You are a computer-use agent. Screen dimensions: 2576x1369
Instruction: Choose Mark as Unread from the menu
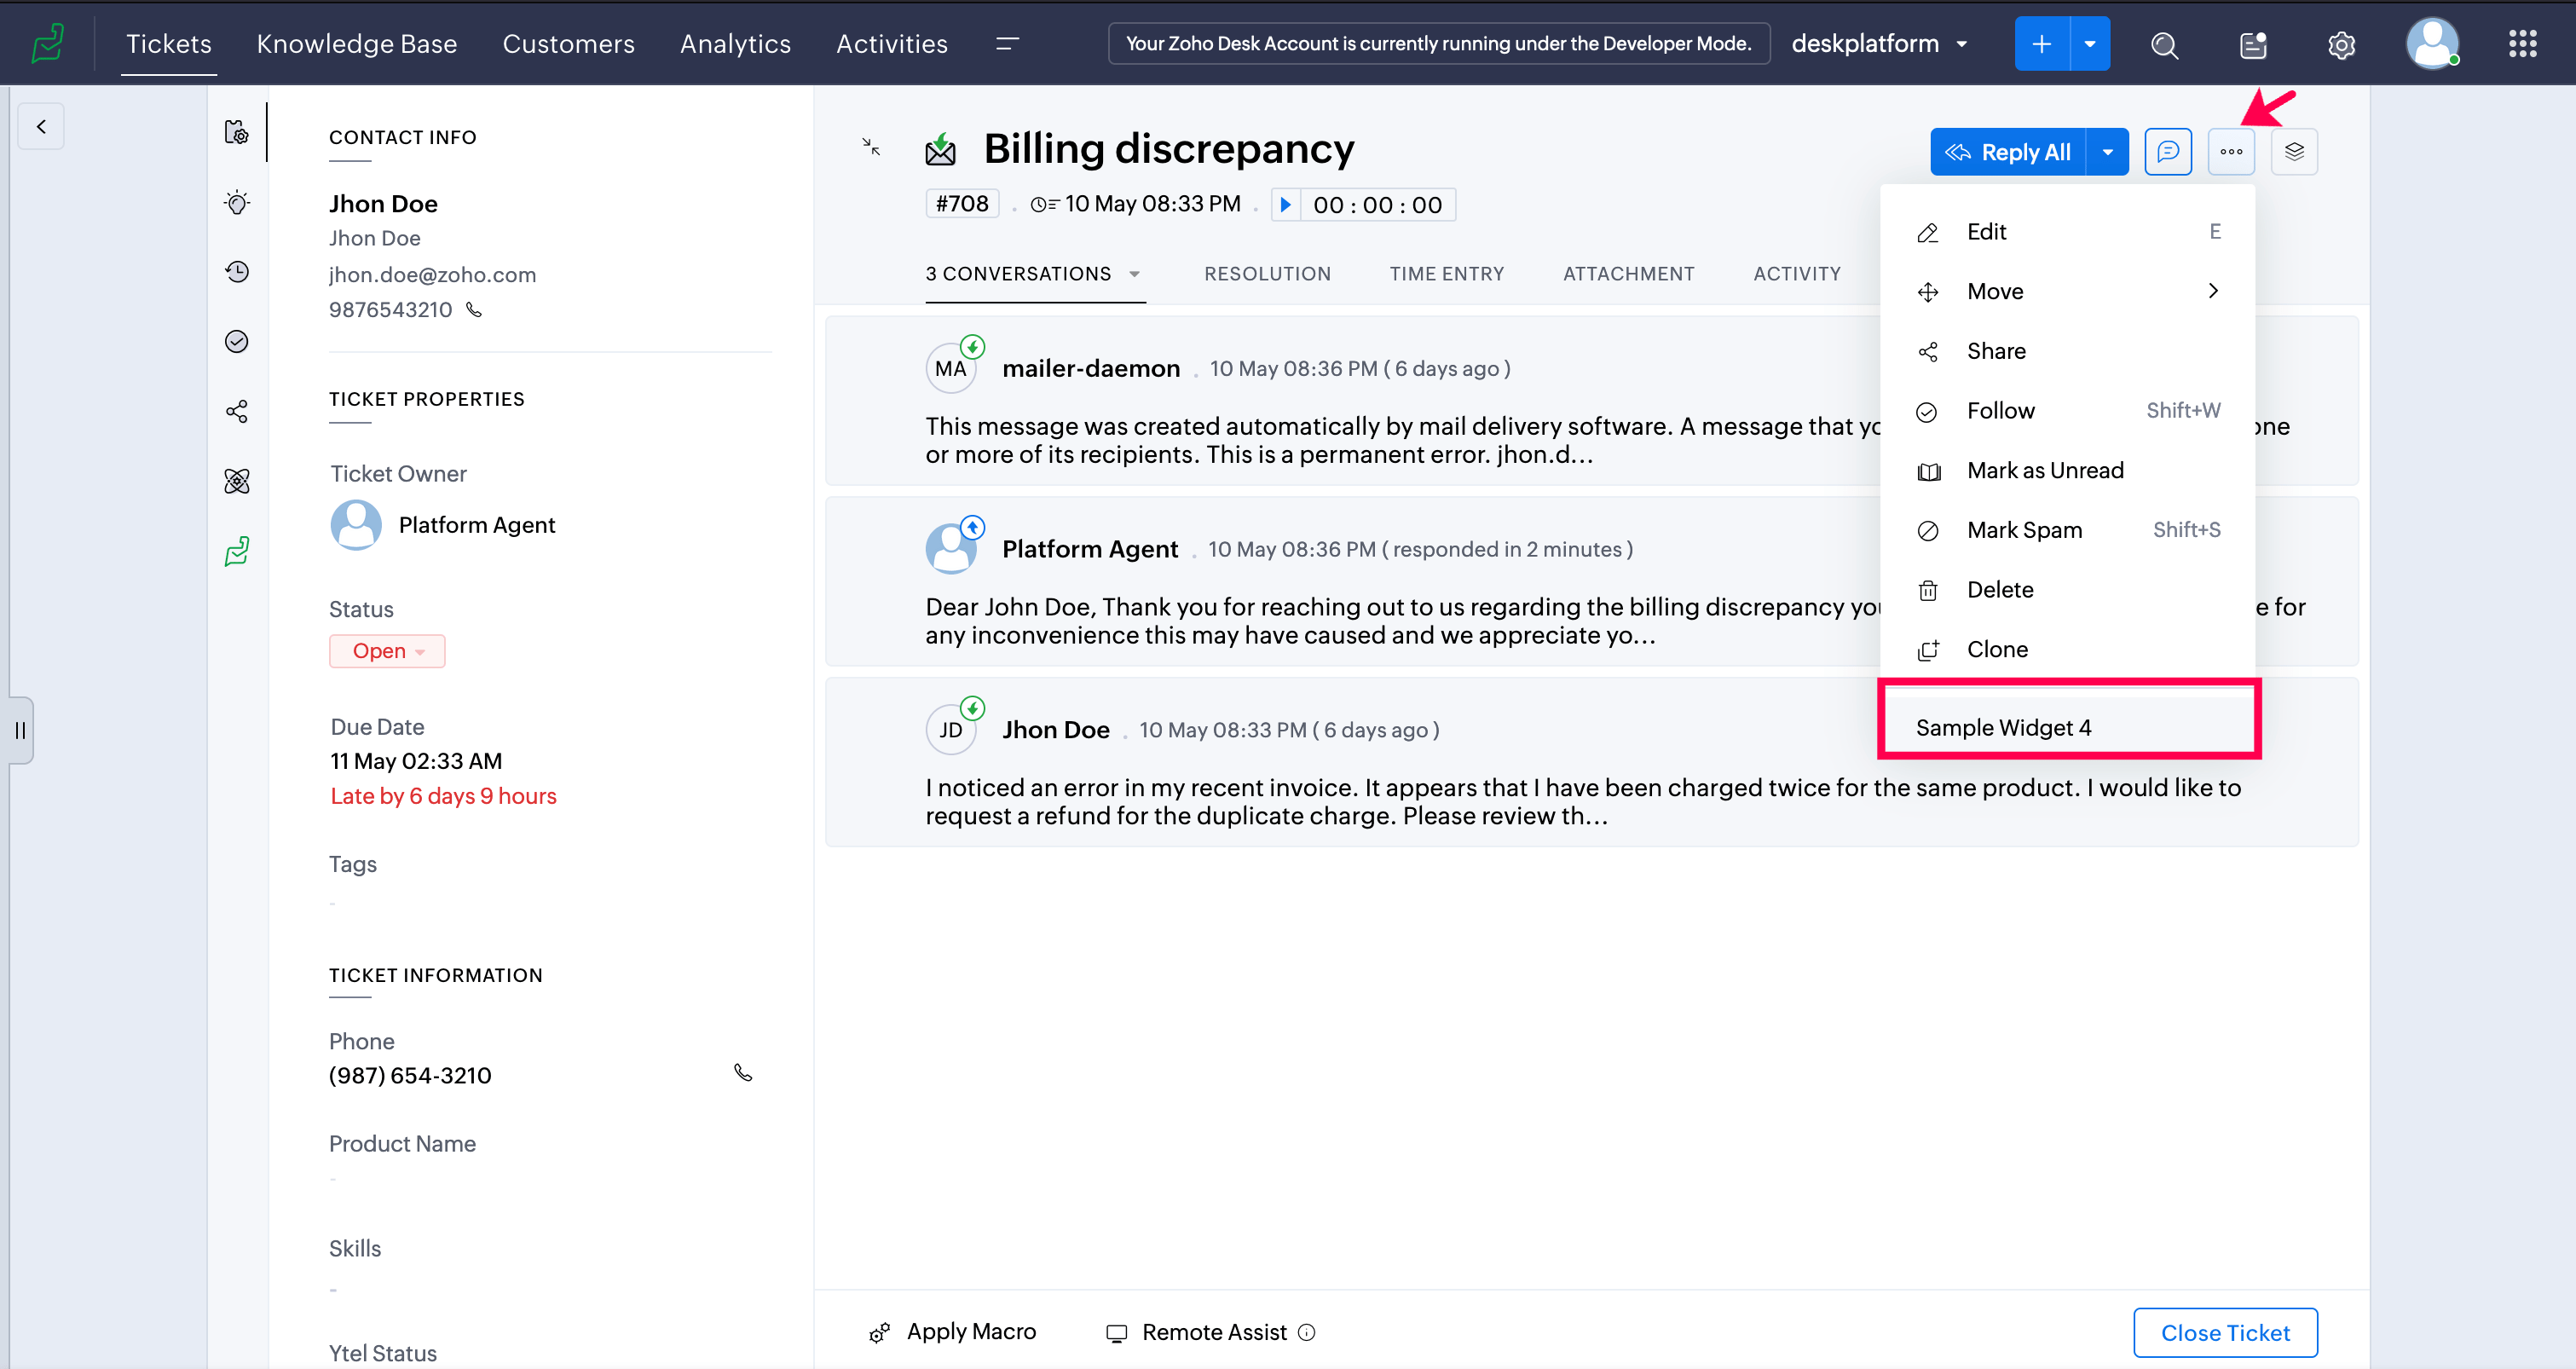pyautogui.click(x=2044, y=471)
